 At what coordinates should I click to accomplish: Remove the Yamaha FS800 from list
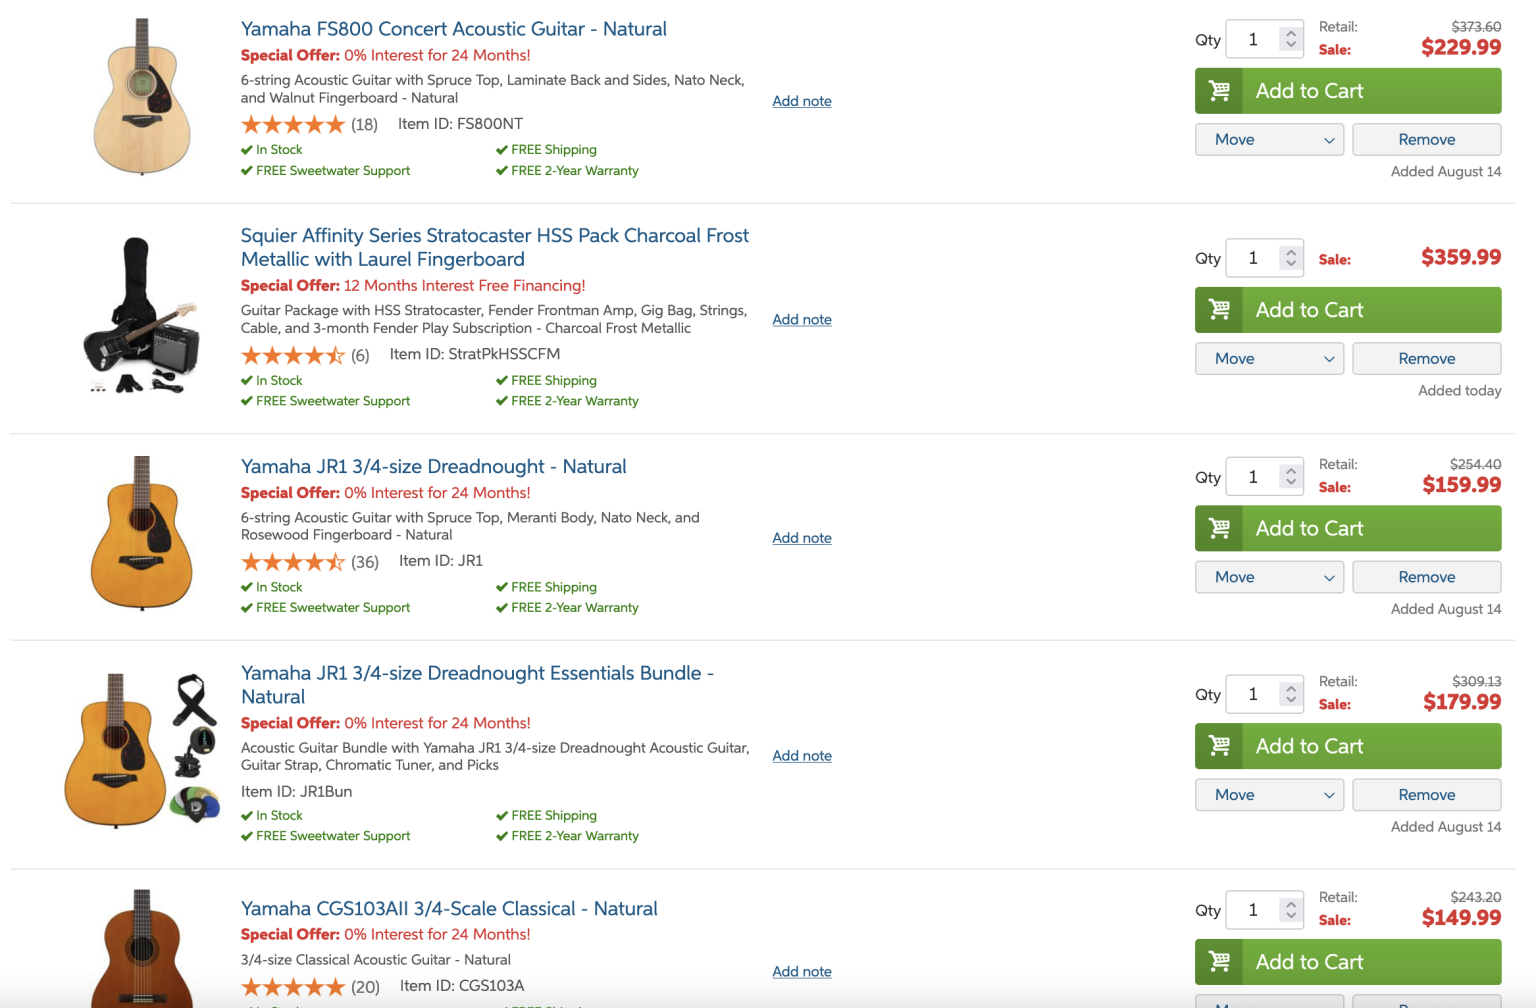1426,140
